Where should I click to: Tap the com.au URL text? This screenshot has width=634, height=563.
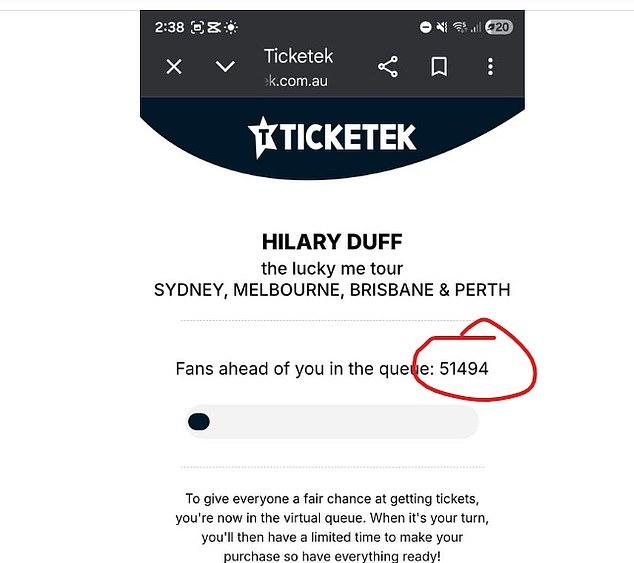pyautogui.click(x=296, y=80)
